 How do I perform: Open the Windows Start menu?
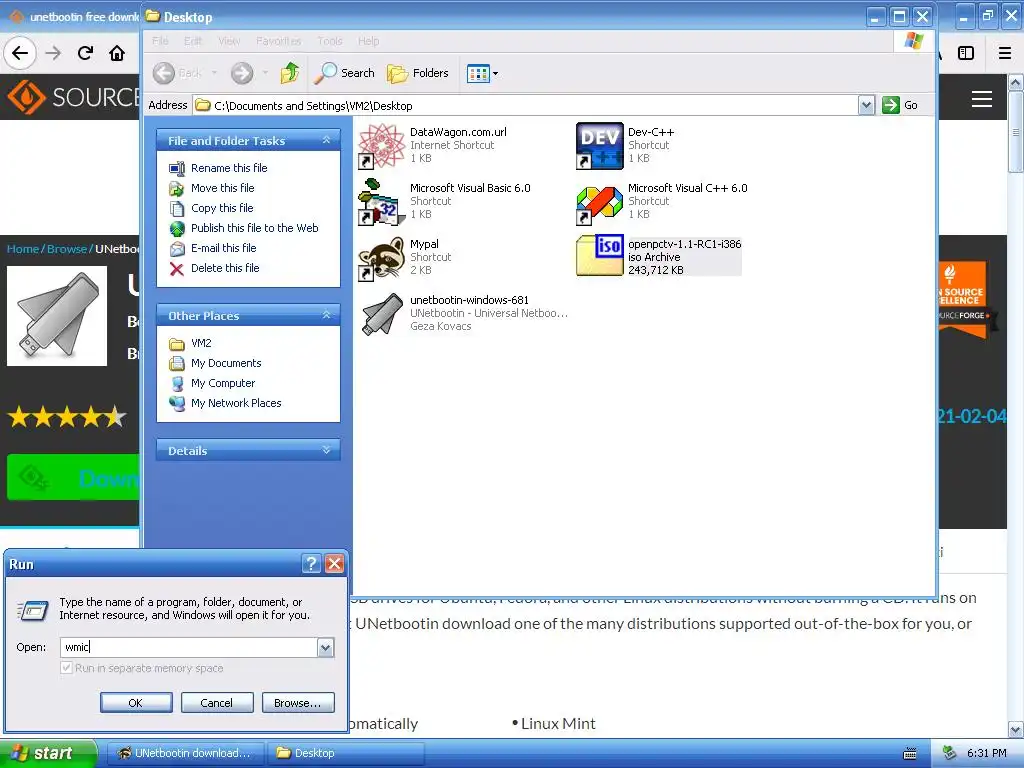47,753
